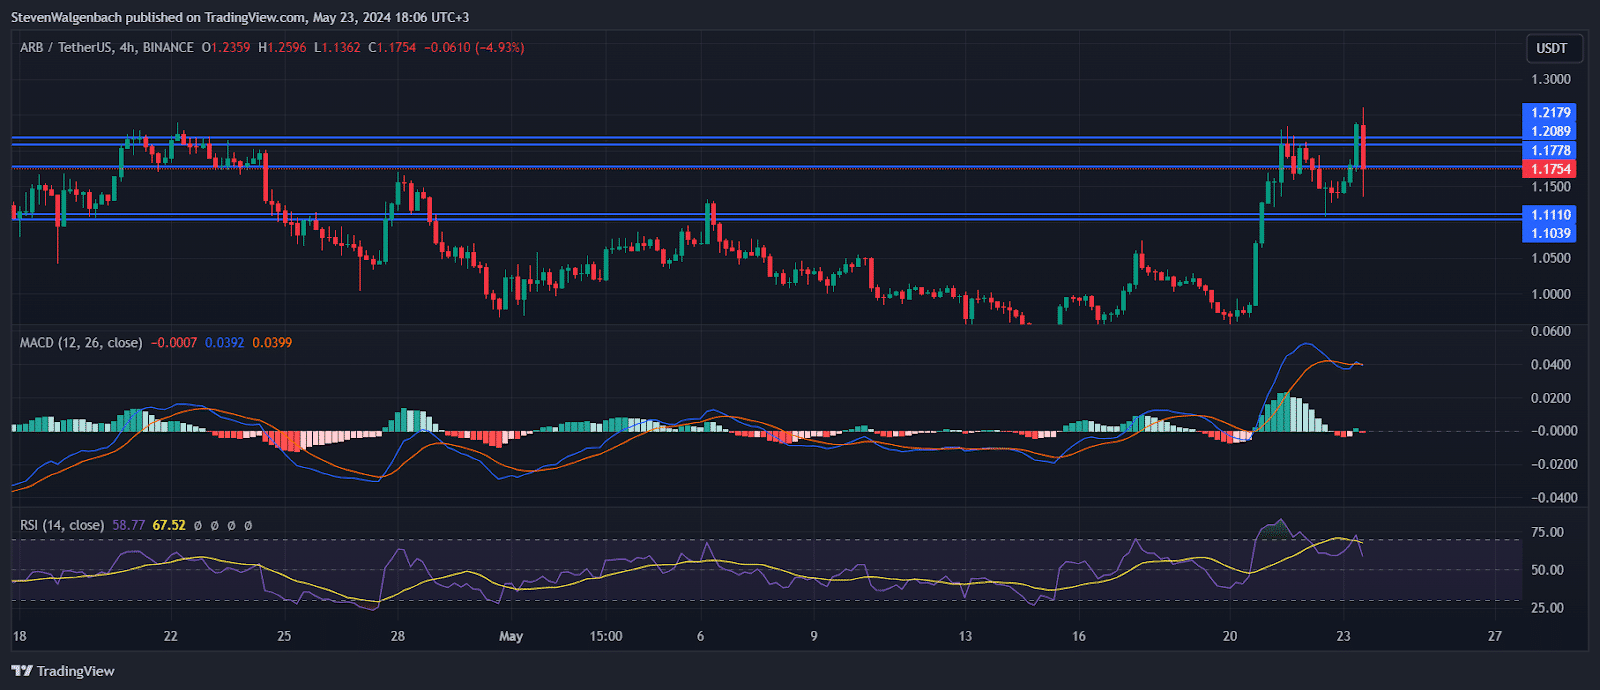The image size is (1600, 690).
Task: Click the 15:00 label on time axis
Action: pyautogui.click(x=606, y=636)
